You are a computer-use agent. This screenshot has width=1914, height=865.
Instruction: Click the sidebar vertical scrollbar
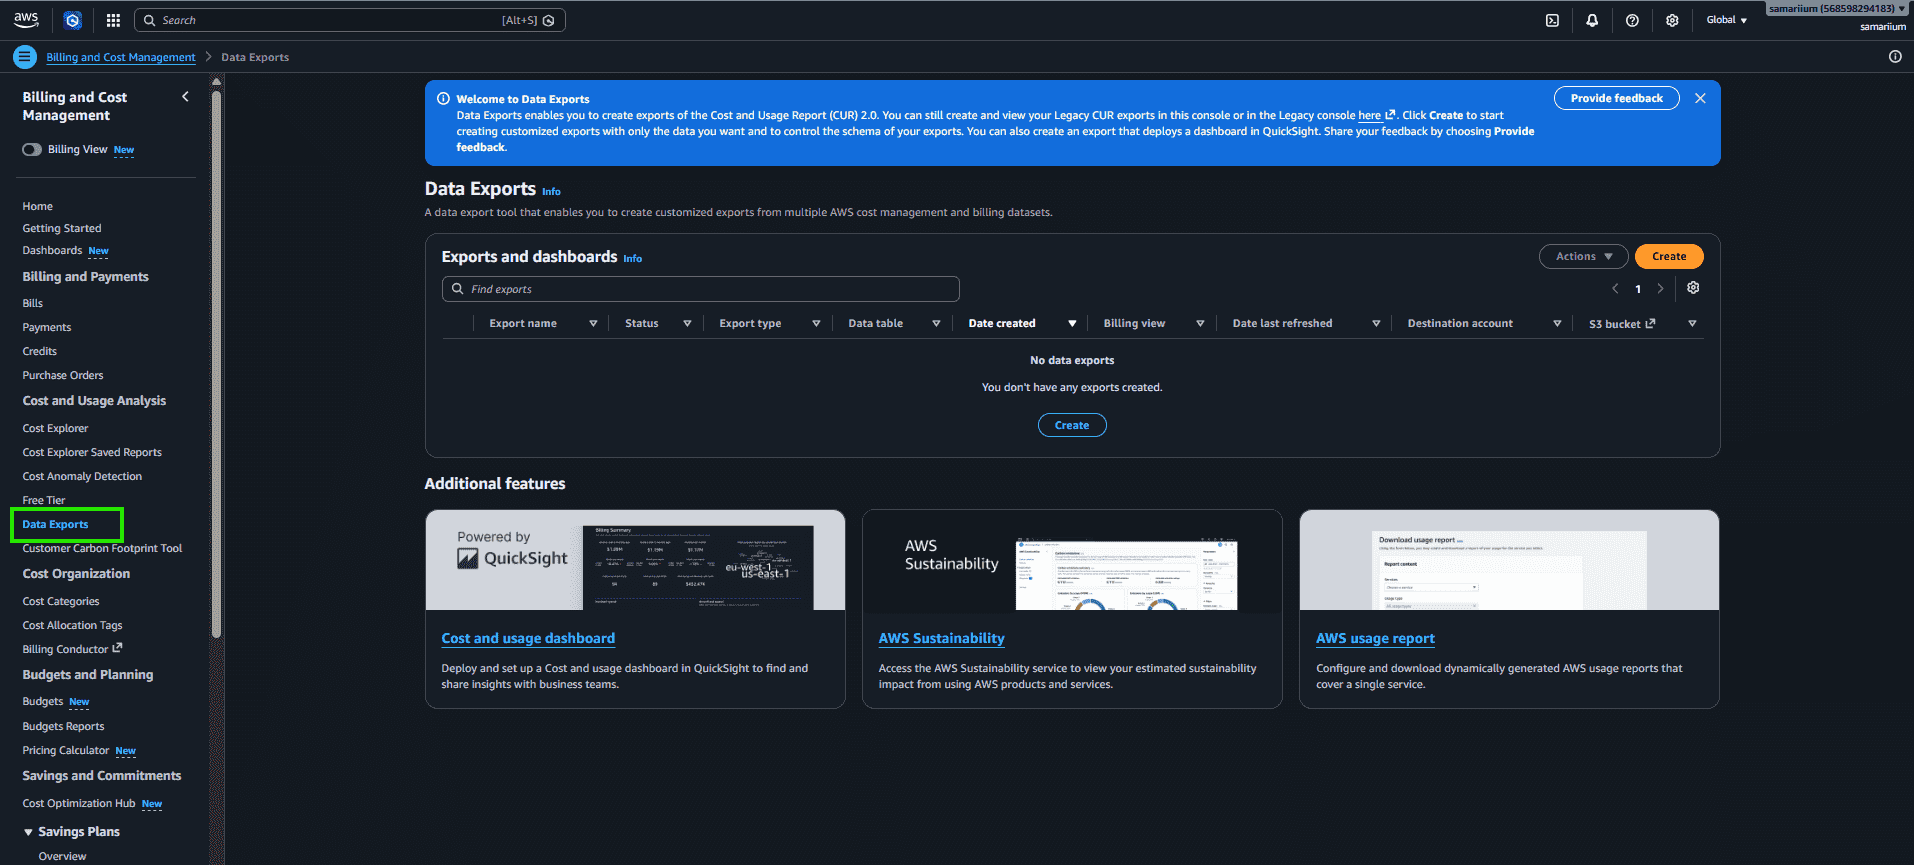point(216,365)
